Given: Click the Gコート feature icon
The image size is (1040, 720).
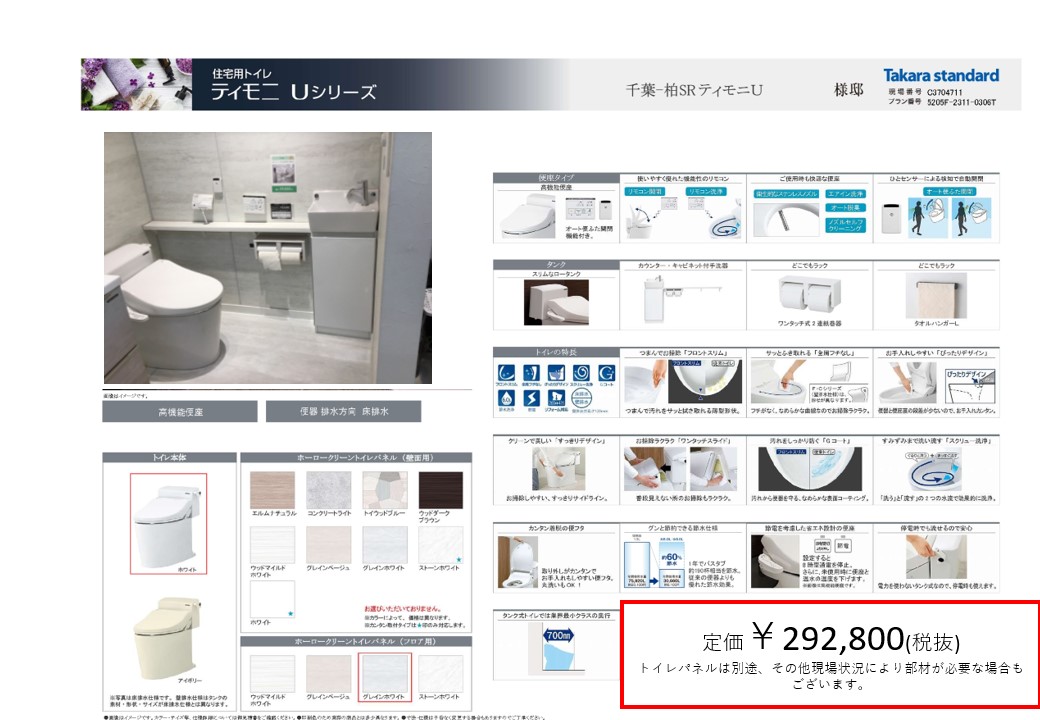Looking at the screenshot, I should [606, 375].
